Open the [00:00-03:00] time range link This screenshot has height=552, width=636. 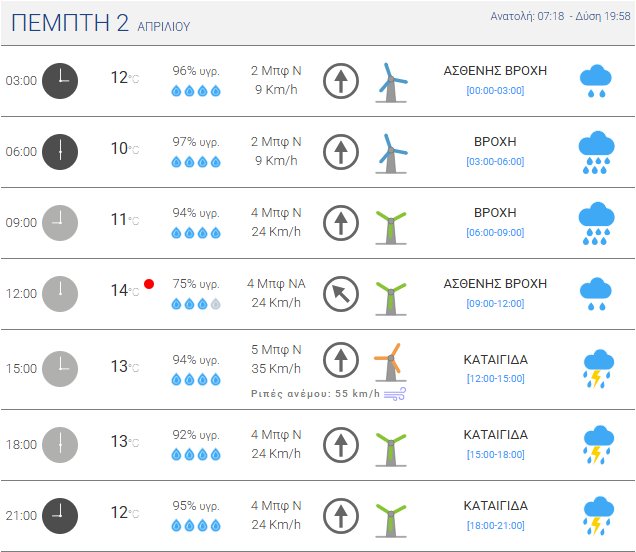495,91
